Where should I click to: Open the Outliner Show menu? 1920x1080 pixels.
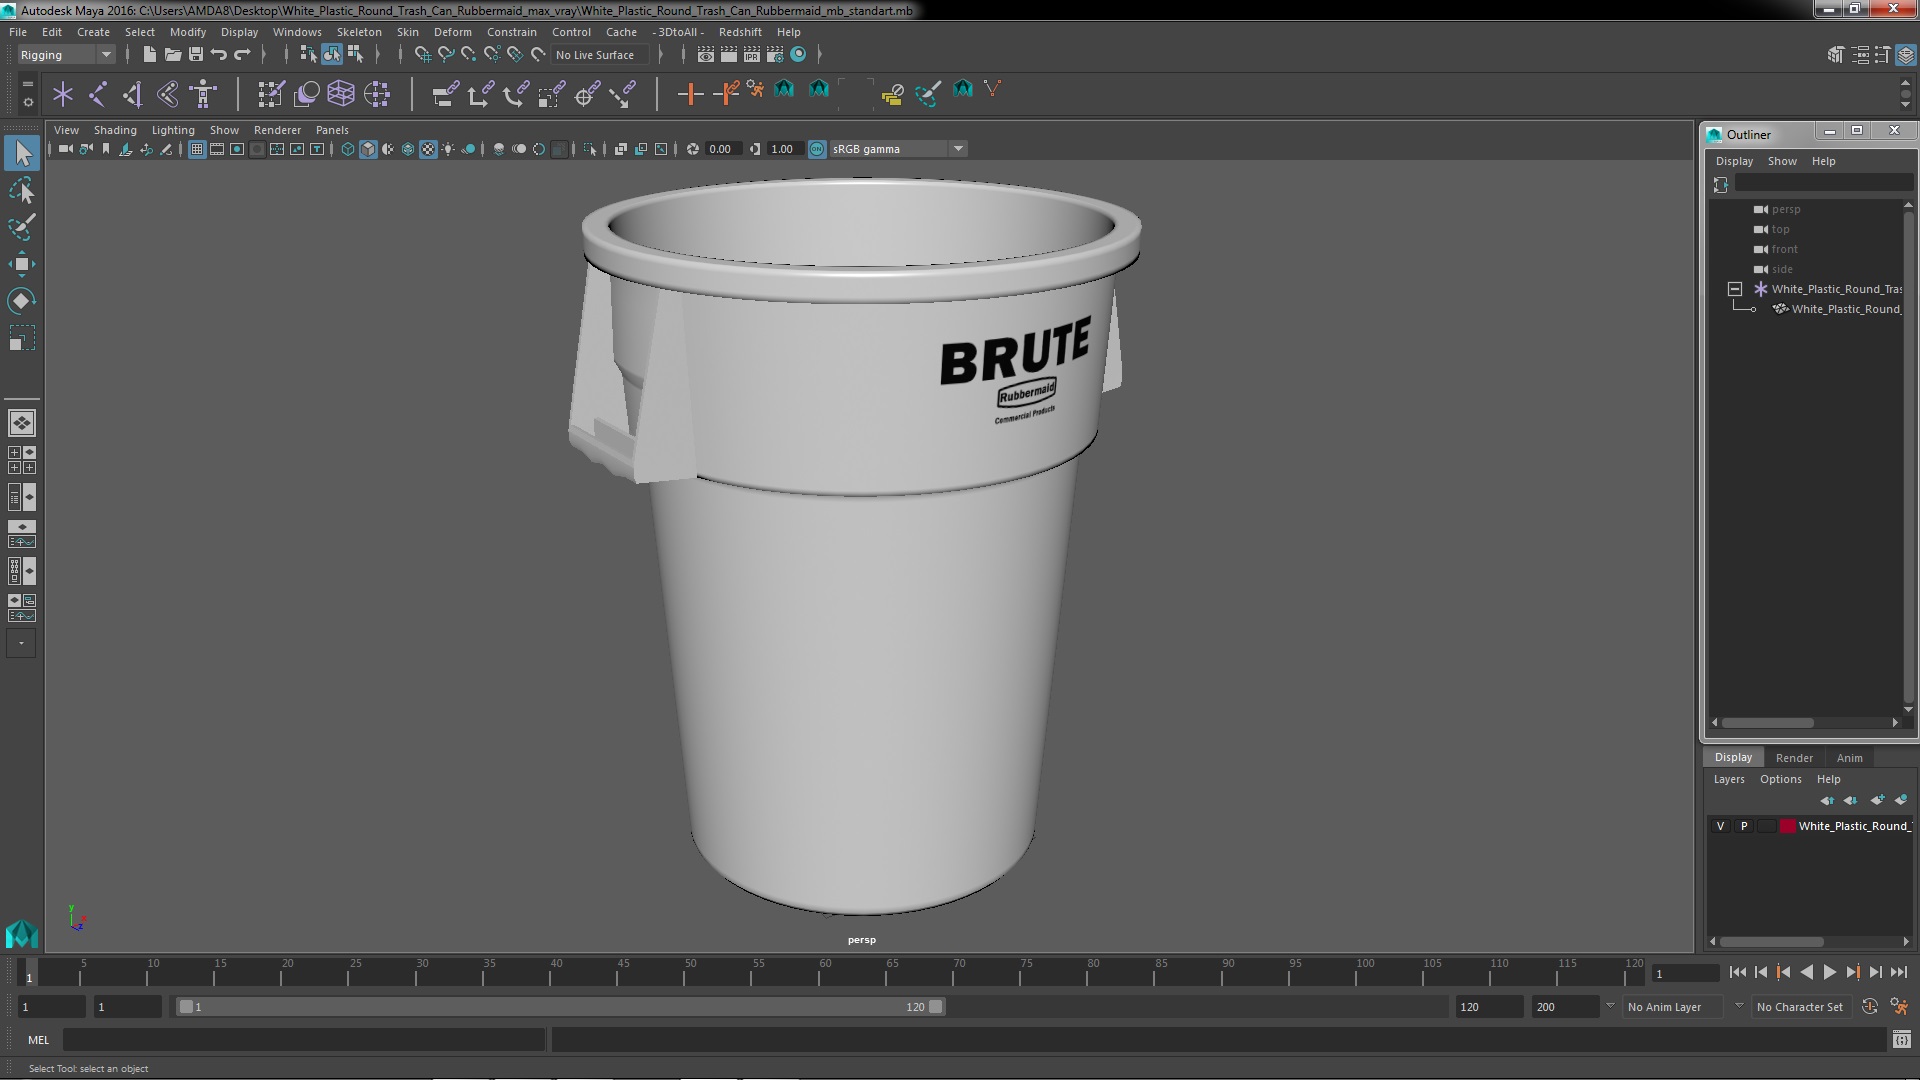[x=1782, y=161]
